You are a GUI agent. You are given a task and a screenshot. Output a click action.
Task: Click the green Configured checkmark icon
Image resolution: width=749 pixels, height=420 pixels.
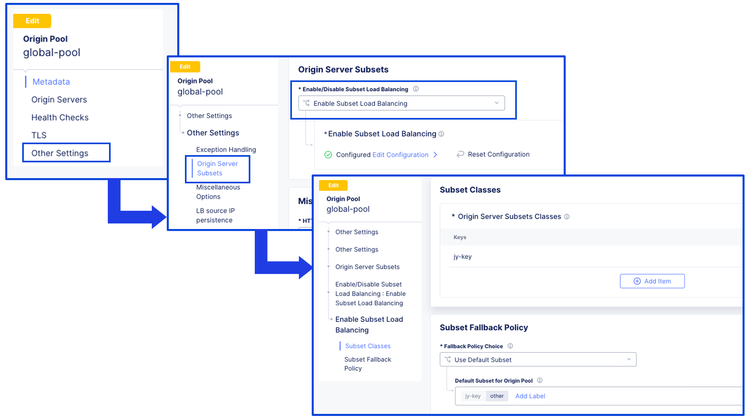[x=328, y=155]
